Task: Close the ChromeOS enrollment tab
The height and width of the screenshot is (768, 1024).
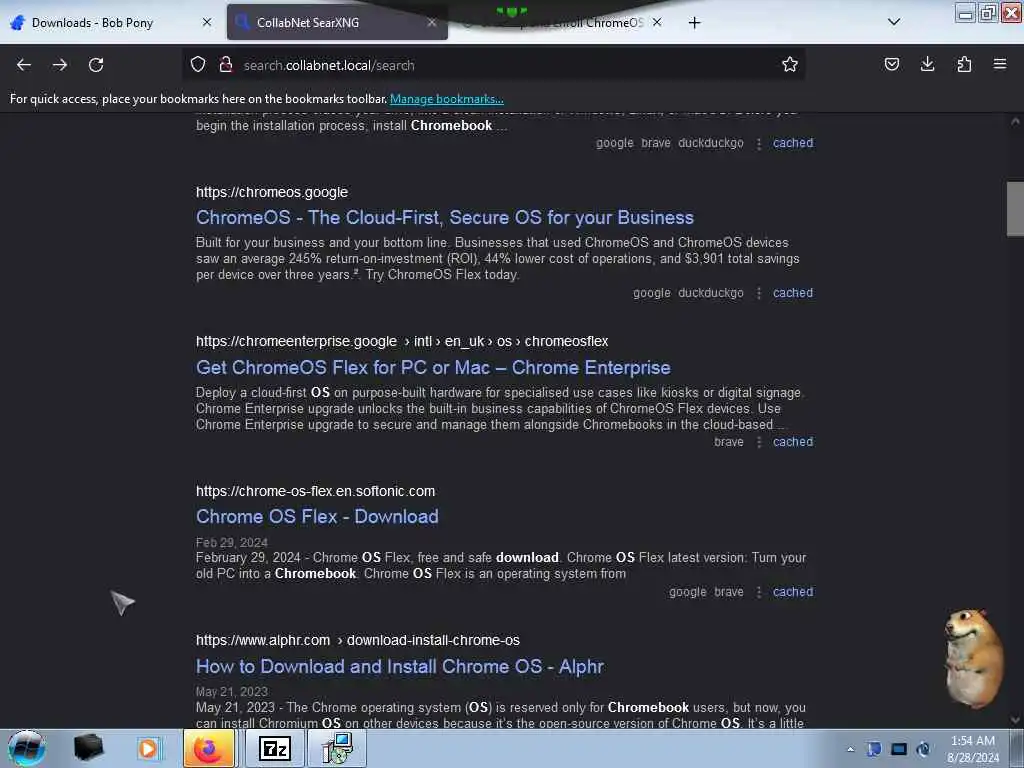Action: 657,22
